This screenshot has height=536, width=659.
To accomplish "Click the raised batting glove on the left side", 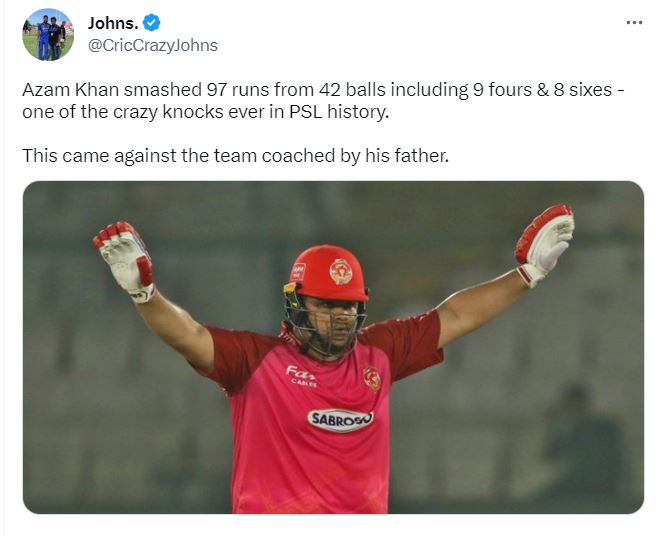I will pos(124,261).
